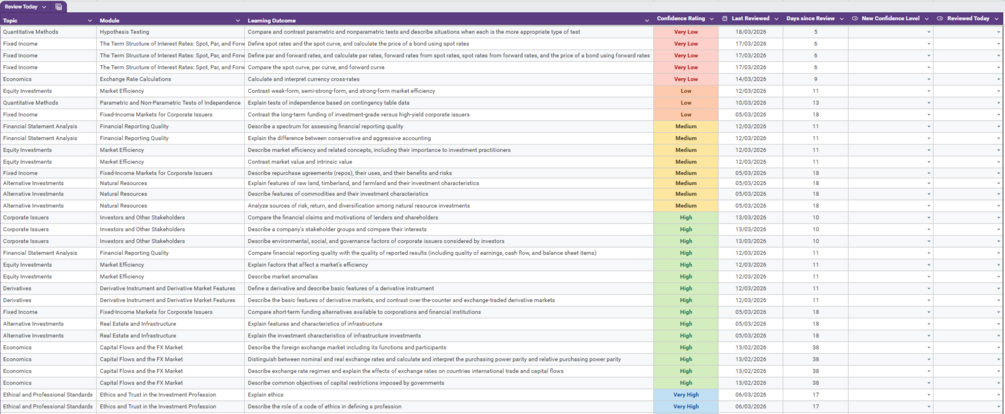Screen dimensions: 1005x414
Task: Select Very Low rating cell for Hypothesis Testing
Action: pyautogui.click(x=686, y=32)
